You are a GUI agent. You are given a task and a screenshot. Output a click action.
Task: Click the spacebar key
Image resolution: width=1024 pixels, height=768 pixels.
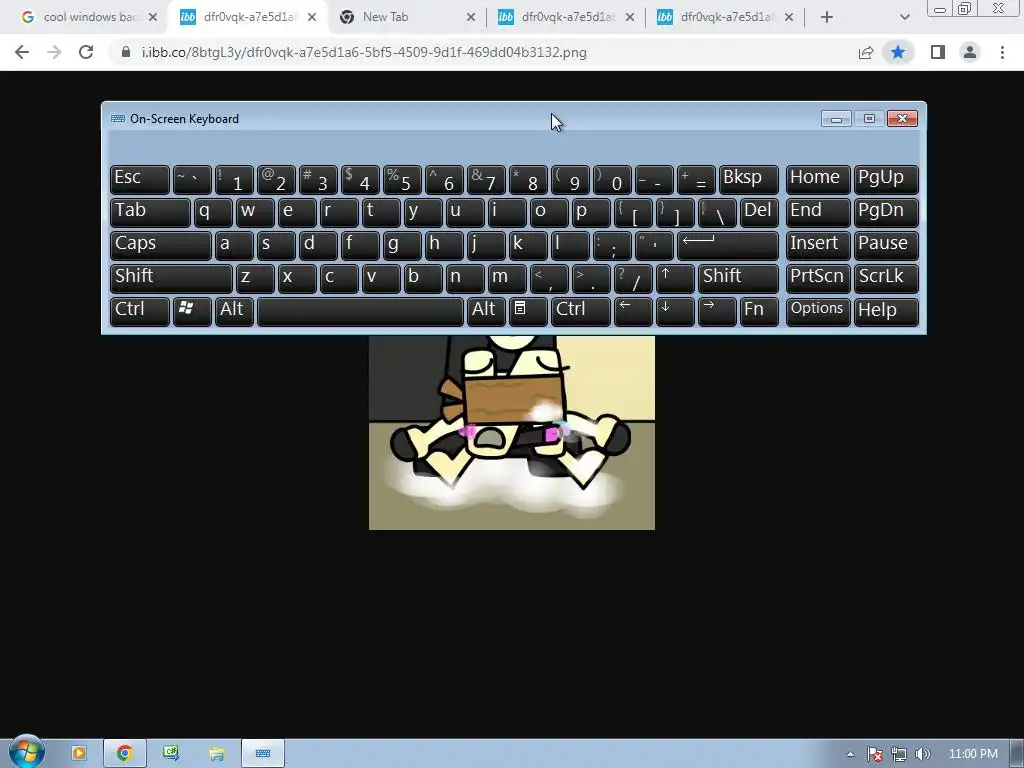pos(360,312)
